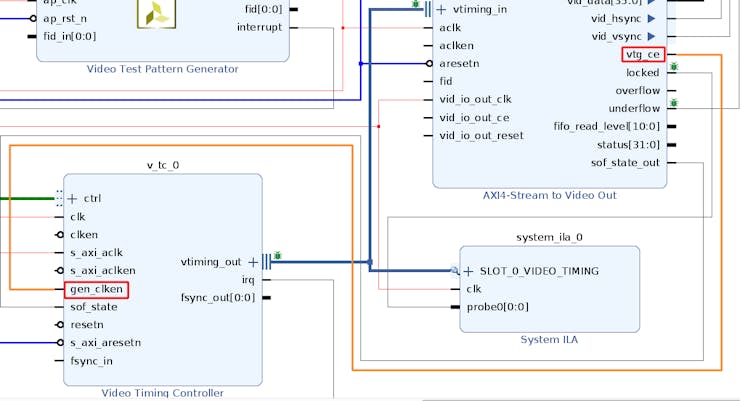Select the s_axi_aresetn port

point(106,343)
